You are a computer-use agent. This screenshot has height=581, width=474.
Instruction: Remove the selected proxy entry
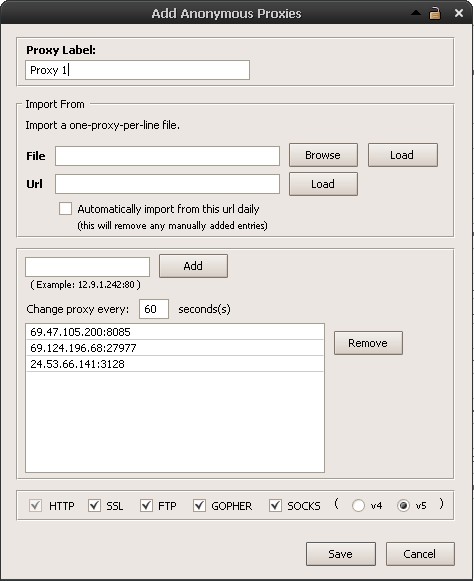(368, 343)
